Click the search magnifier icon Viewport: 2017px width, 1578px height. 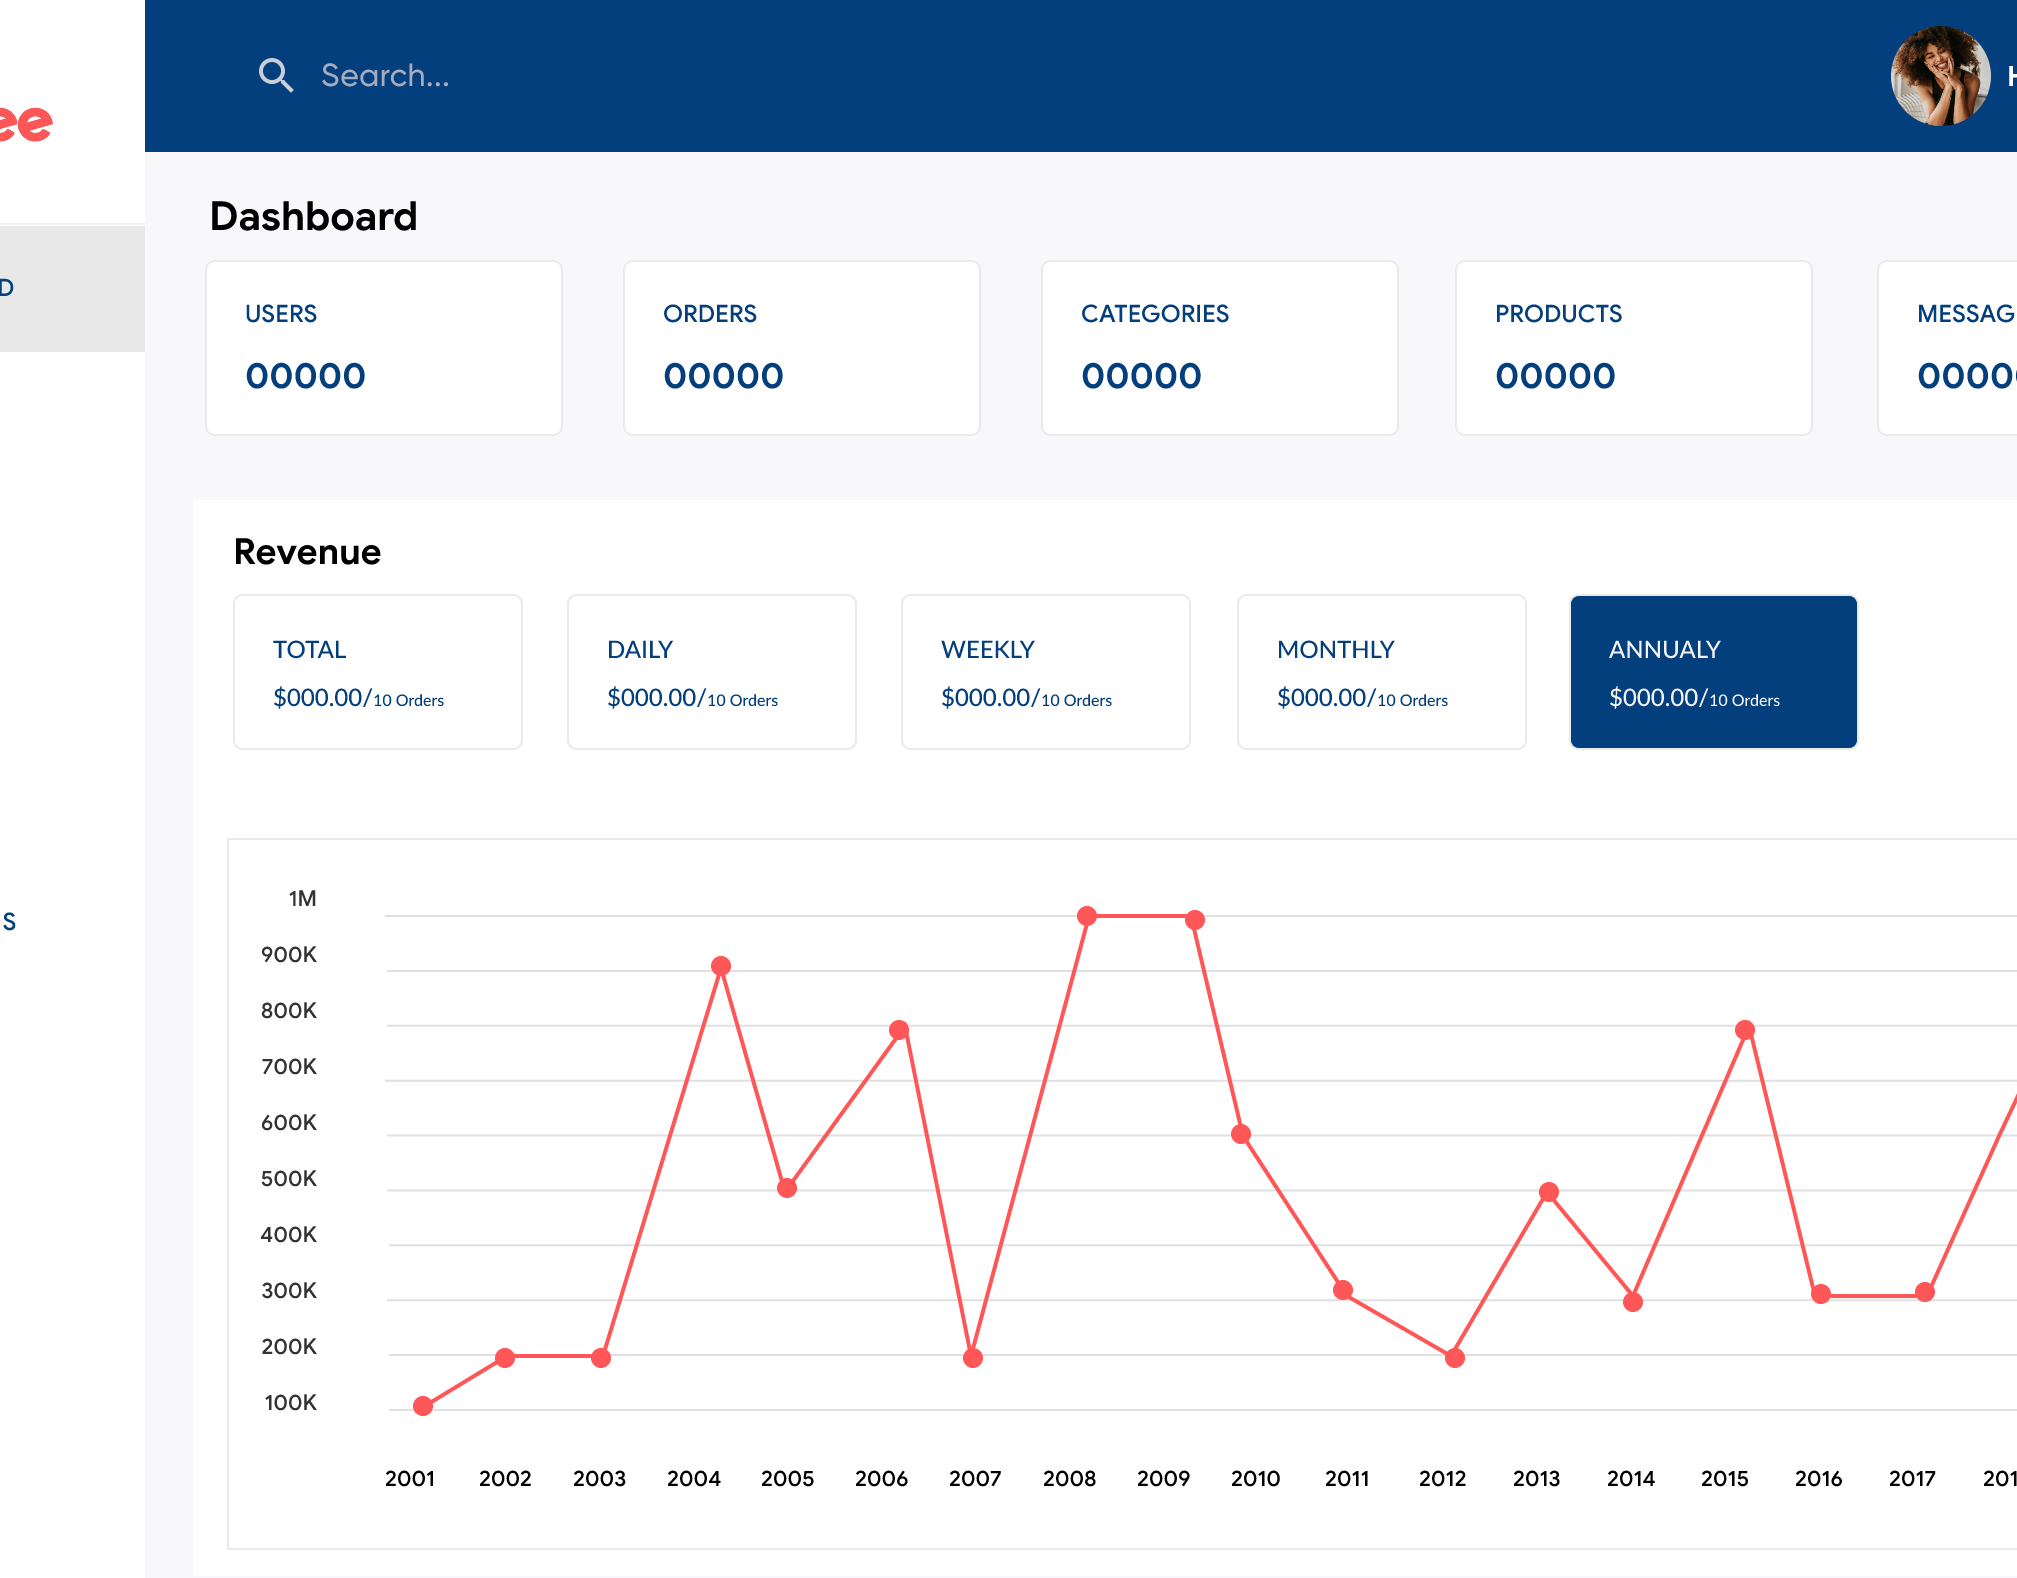tap(275, 75)
